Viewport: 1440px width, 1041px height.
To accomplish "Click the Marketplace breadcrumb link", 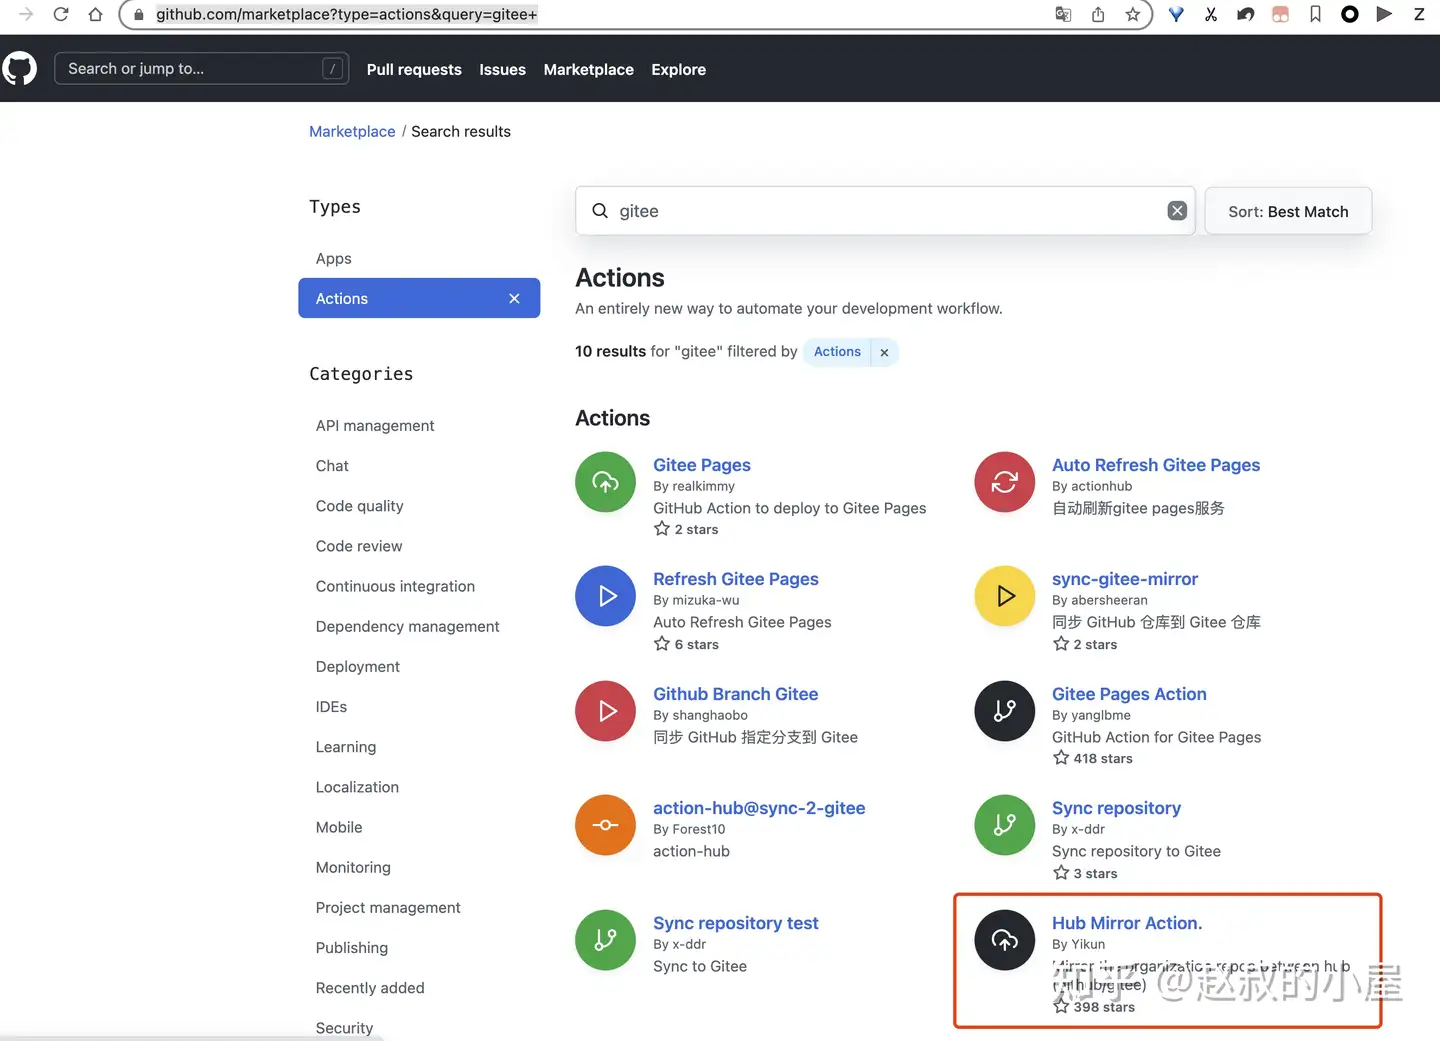I will tap(352, 132).
